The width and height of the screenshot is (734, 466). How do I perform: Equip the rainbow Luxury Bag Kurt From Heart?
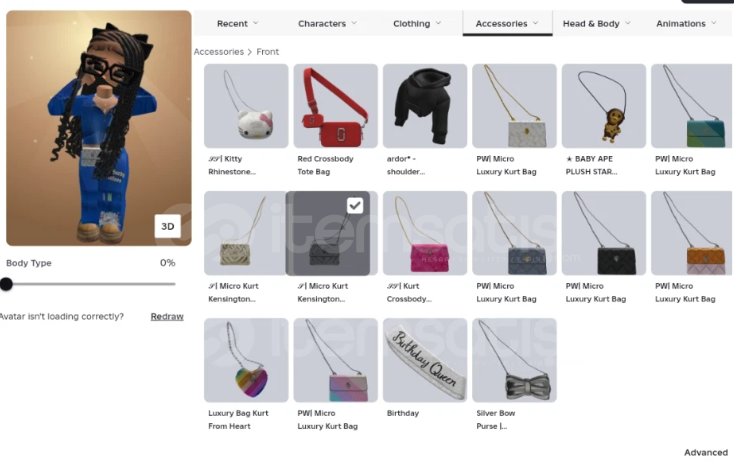click(246, 360)
